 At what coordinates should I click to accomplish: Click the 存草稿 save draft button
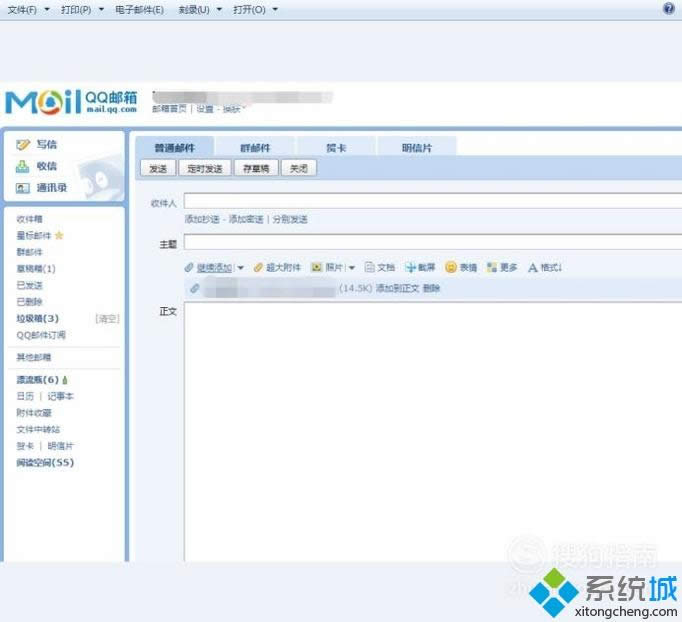[x=256, y=168]
